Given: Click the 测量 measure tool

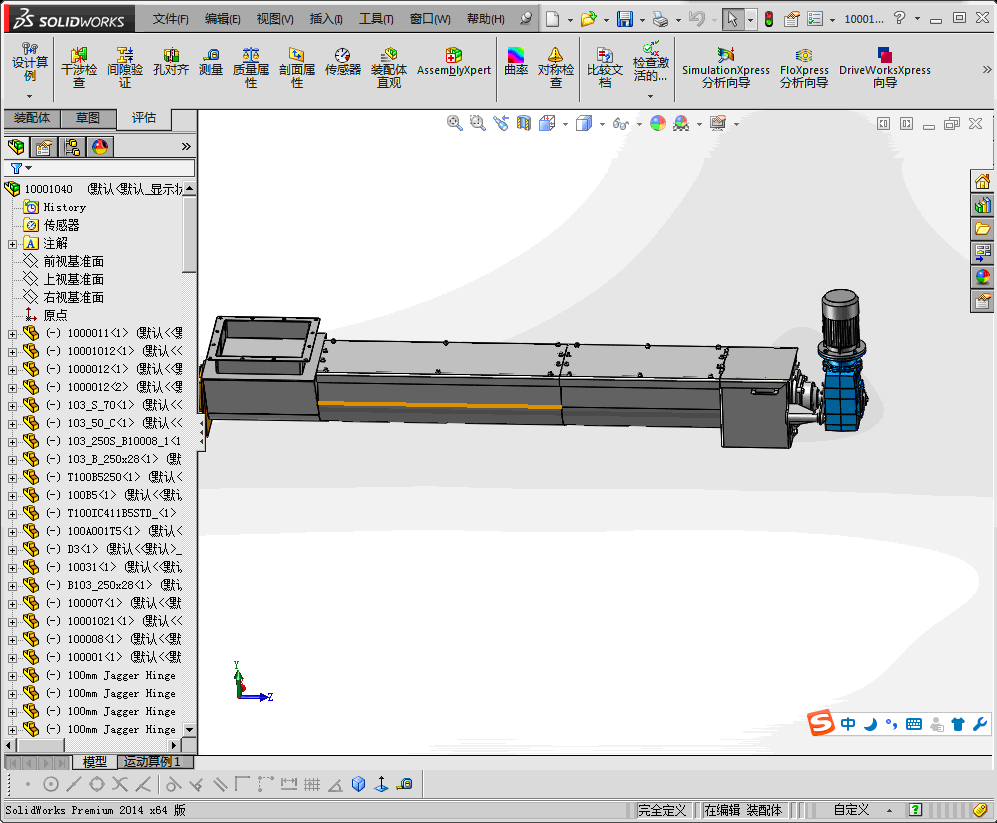Looking at the screenshot, I should 211,64.
